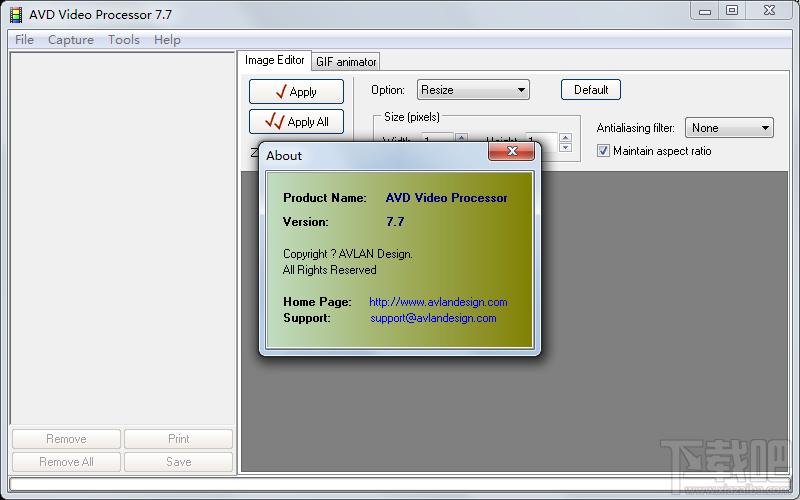Open the avlandesign.com home page link
The width and height of the screenshot is (800, 500).
tap(438, 302)
